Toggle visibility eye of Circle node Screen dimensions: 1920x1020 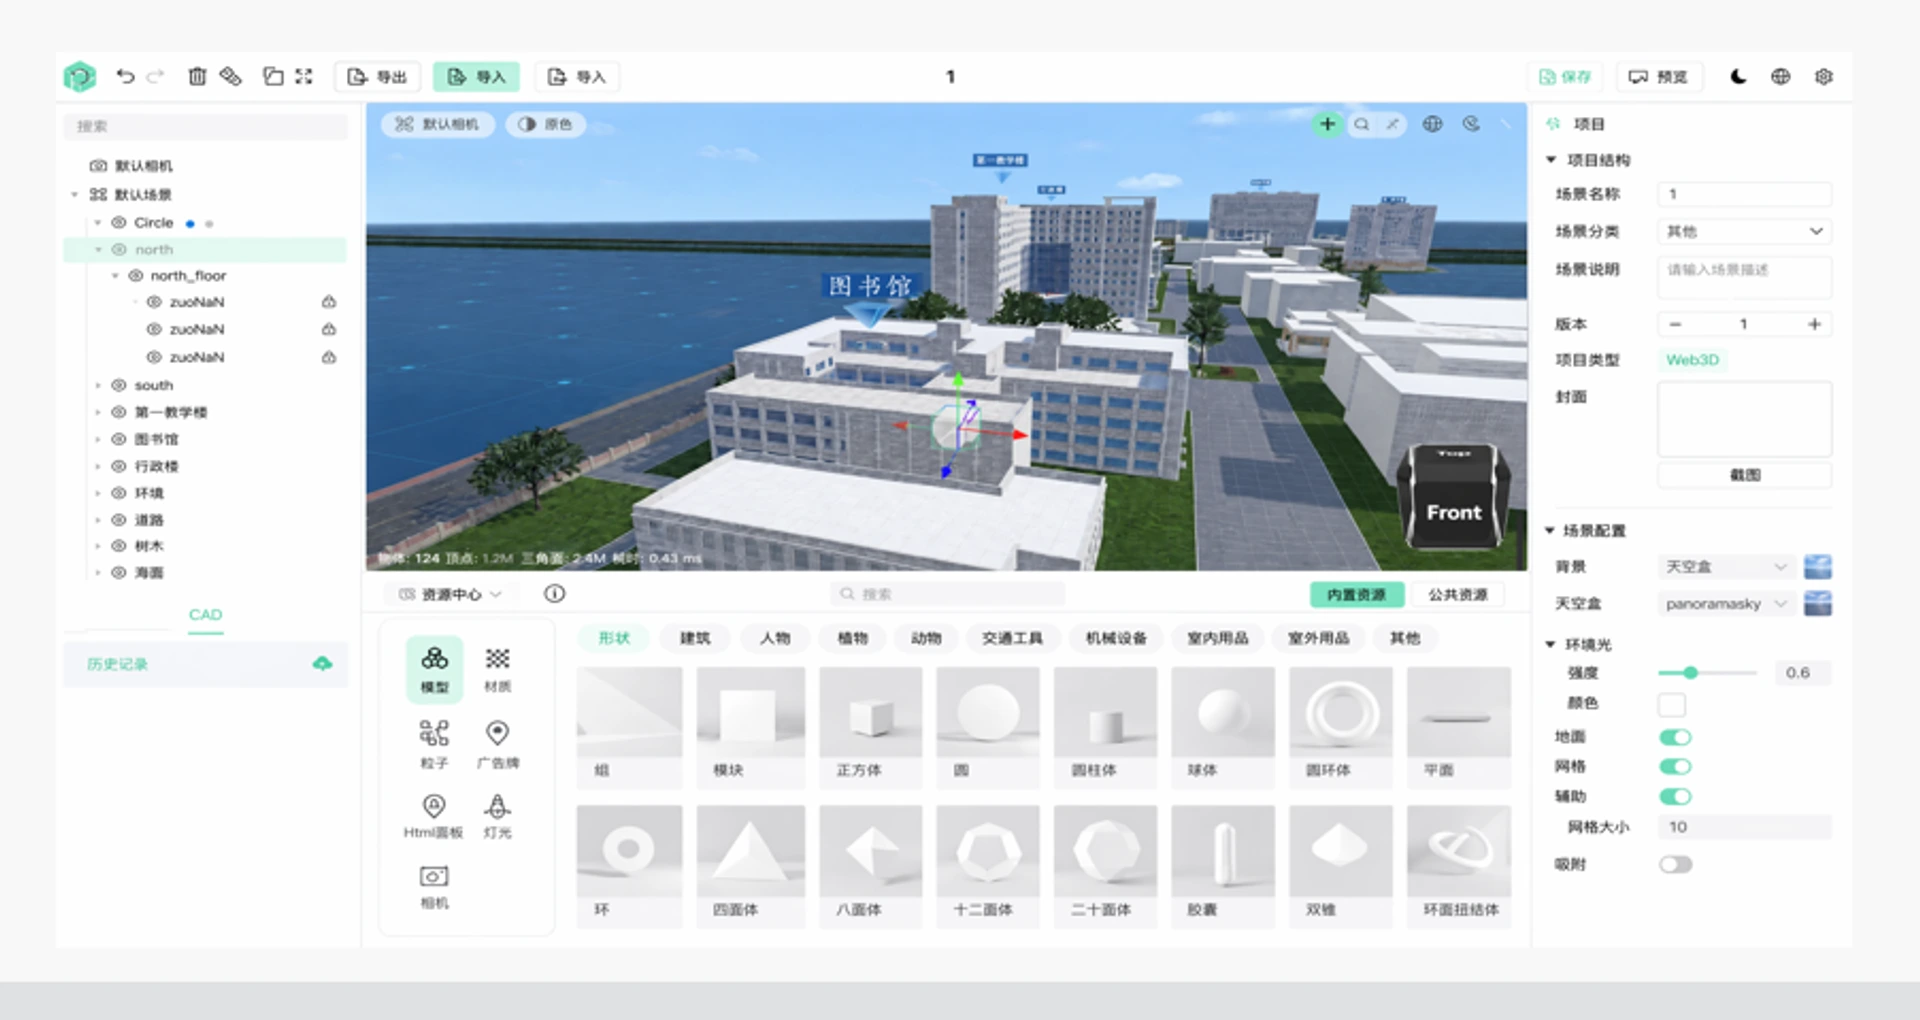119,223
